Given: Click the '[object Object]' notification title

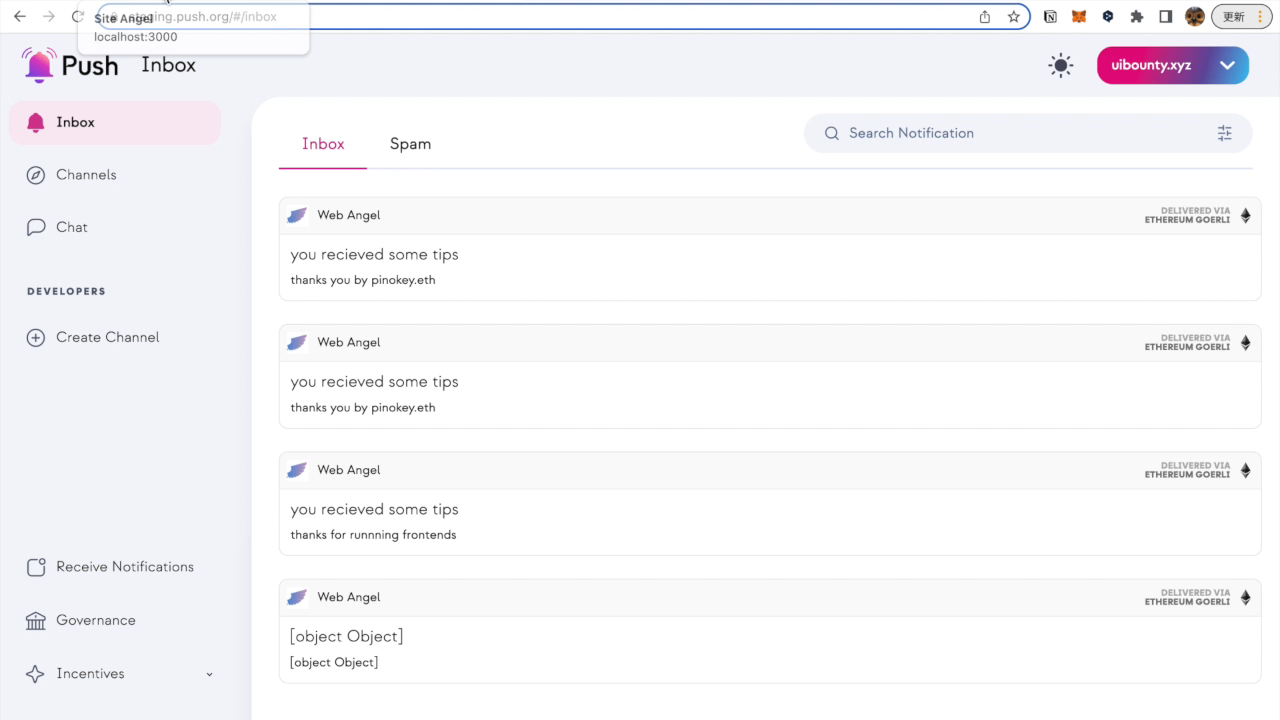Looking at the screenshot, I should coord(347,637).
